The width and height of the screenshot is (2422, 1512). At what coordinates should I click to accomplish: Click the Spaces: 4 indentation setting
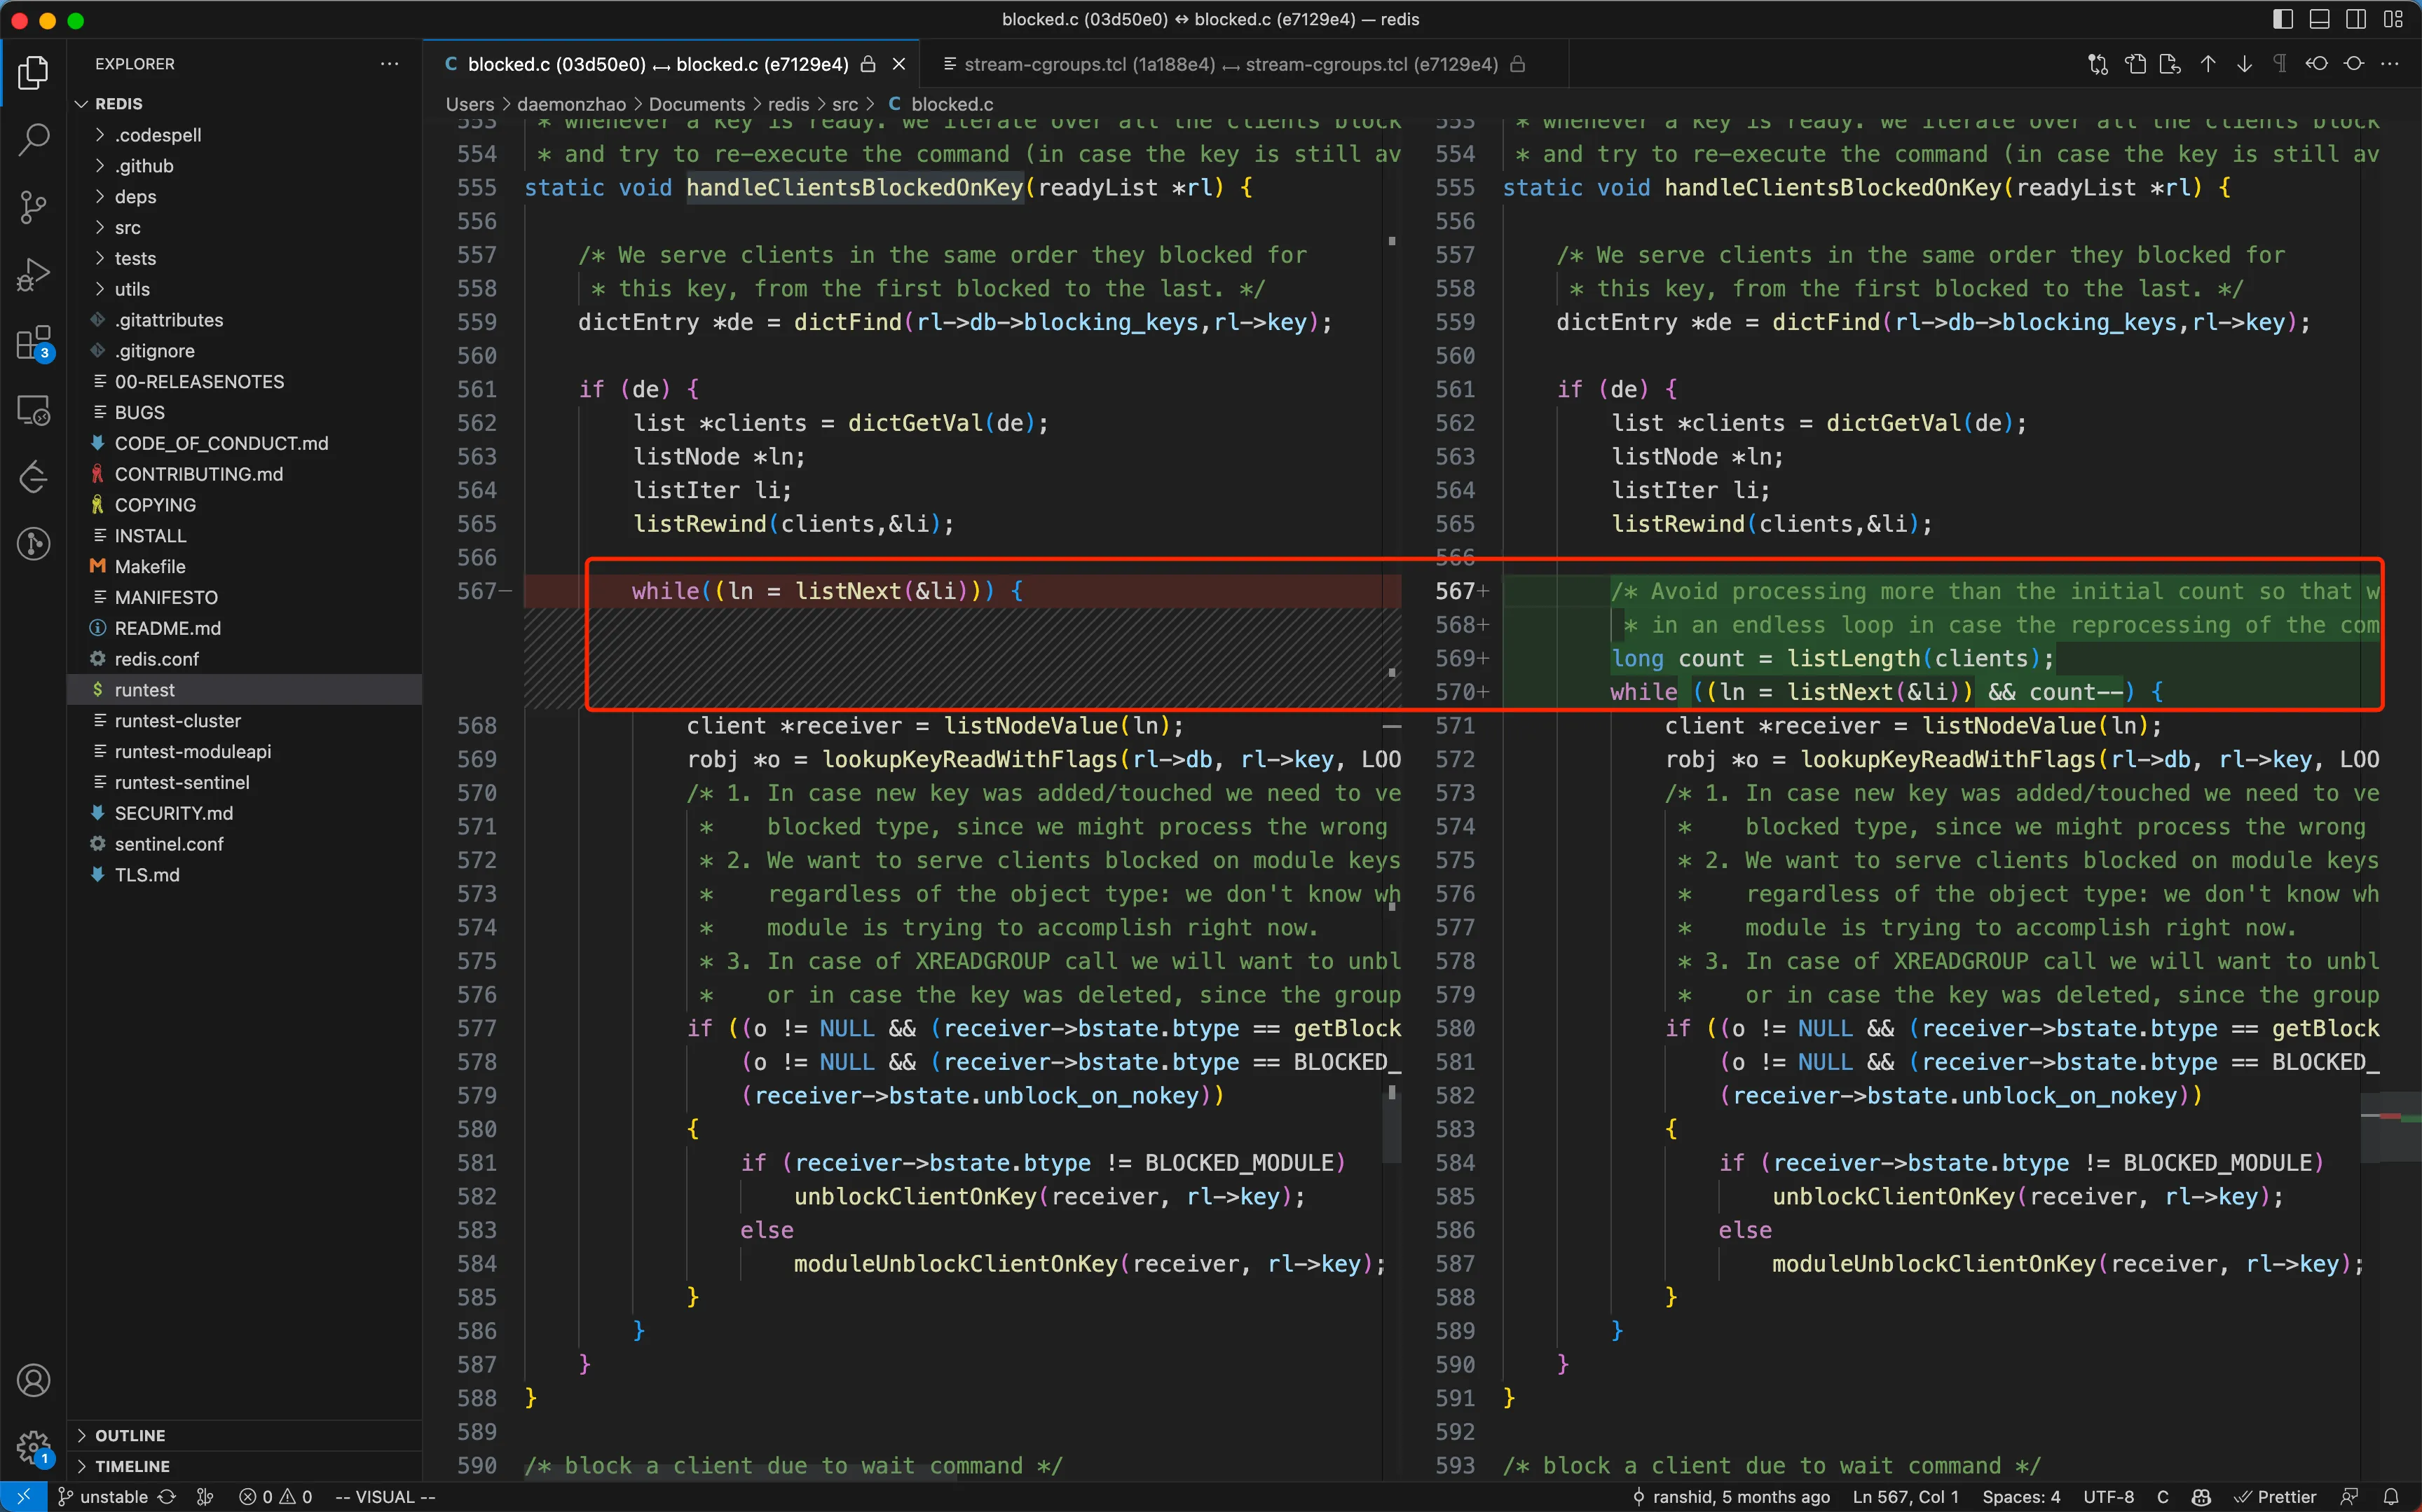point(2020,1497)
